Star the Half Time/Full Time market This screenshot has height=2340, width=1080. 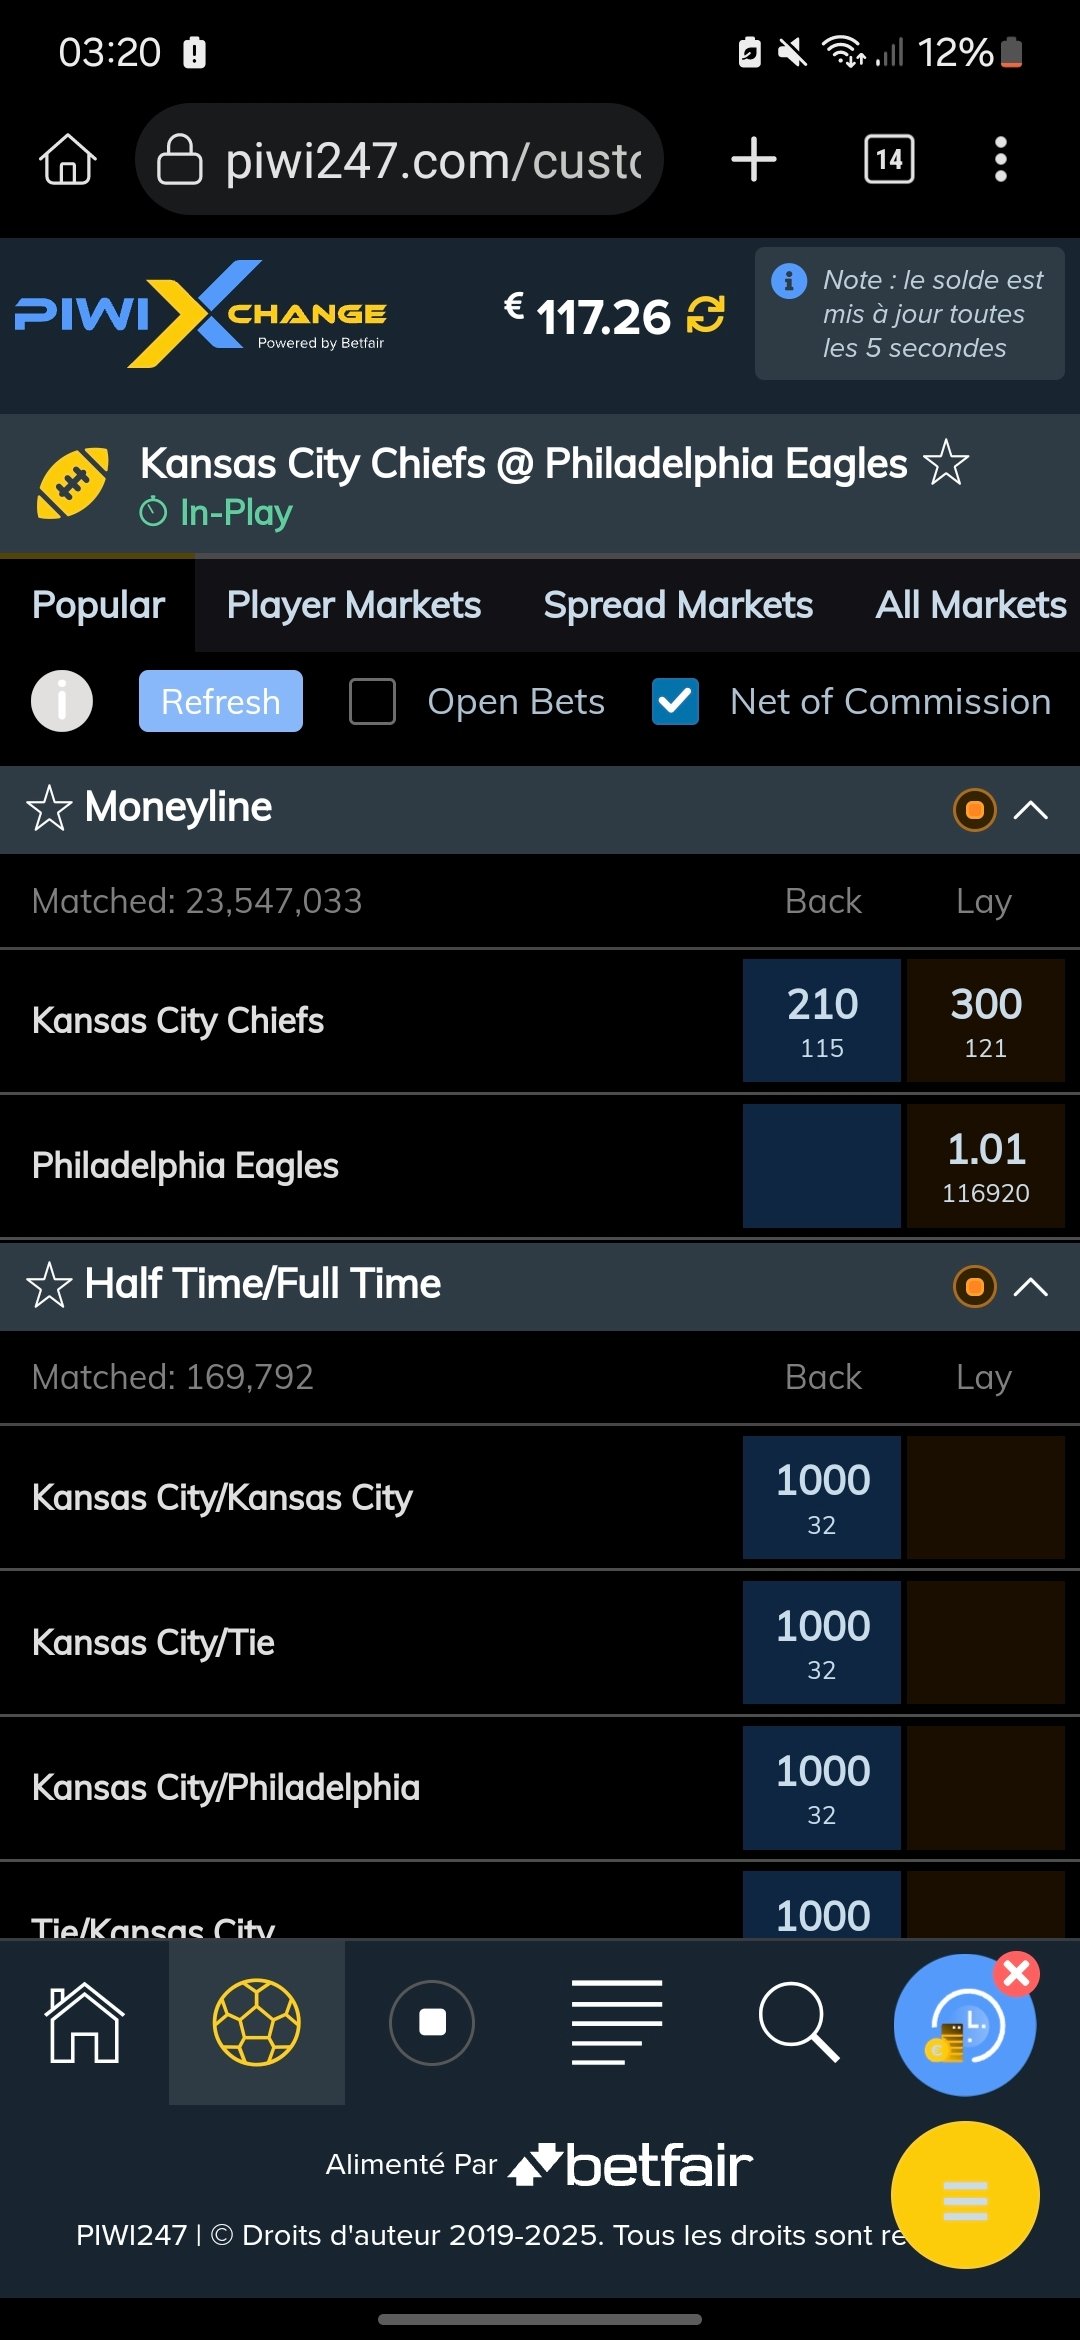click(x=49, y=1285)
